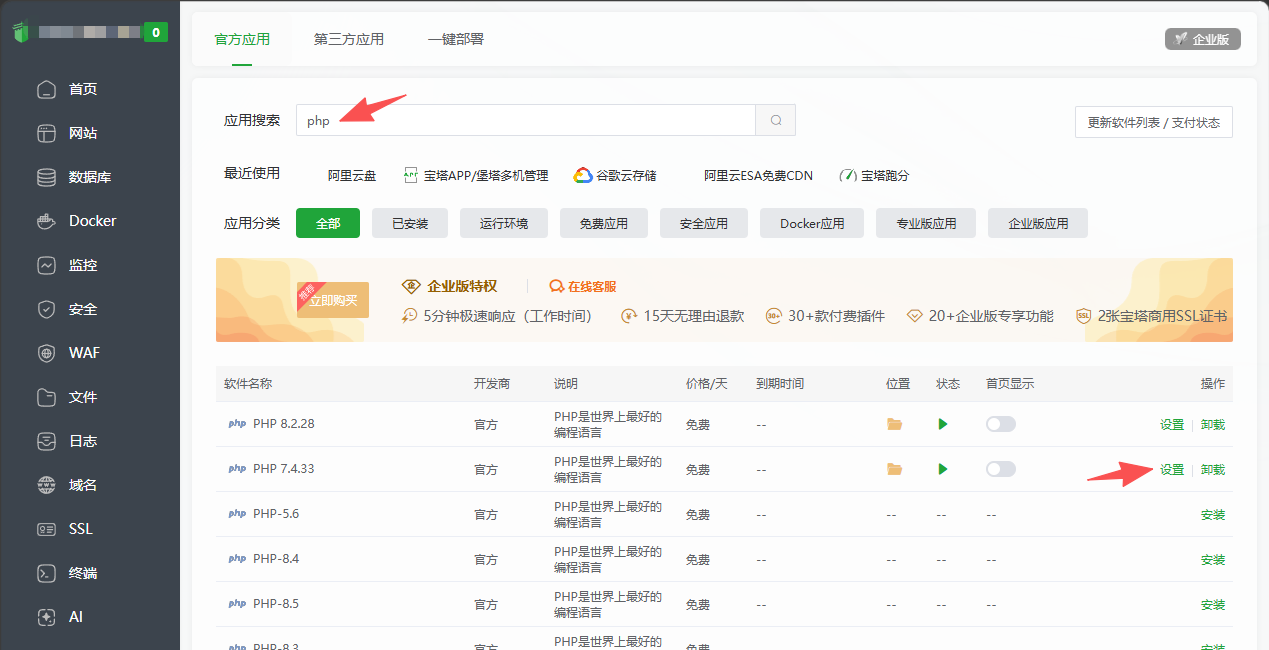The image size is (1269, 650).
Task: Open 阿里云ESA免费CDN recent app
Action: tap(758, 175)
